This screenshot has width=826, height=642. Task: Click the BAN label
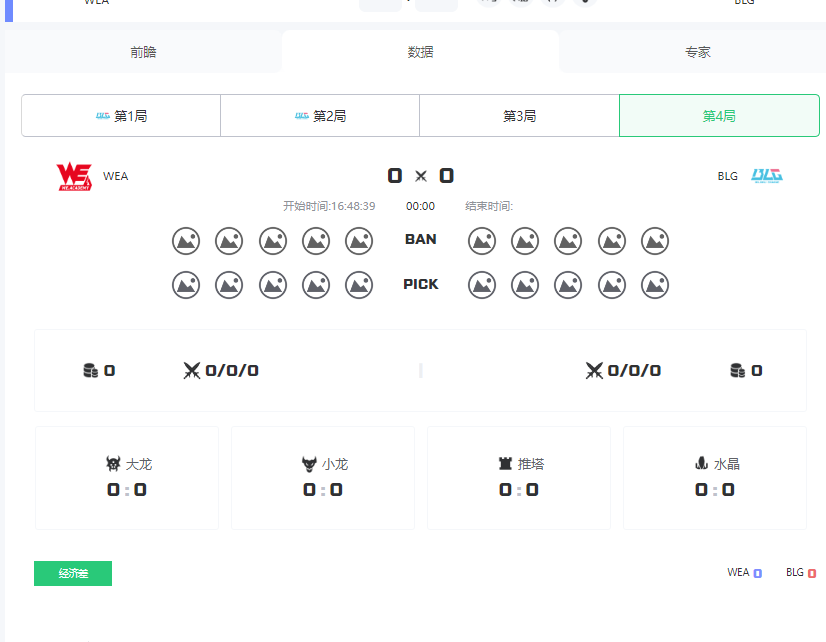[420, 239]
